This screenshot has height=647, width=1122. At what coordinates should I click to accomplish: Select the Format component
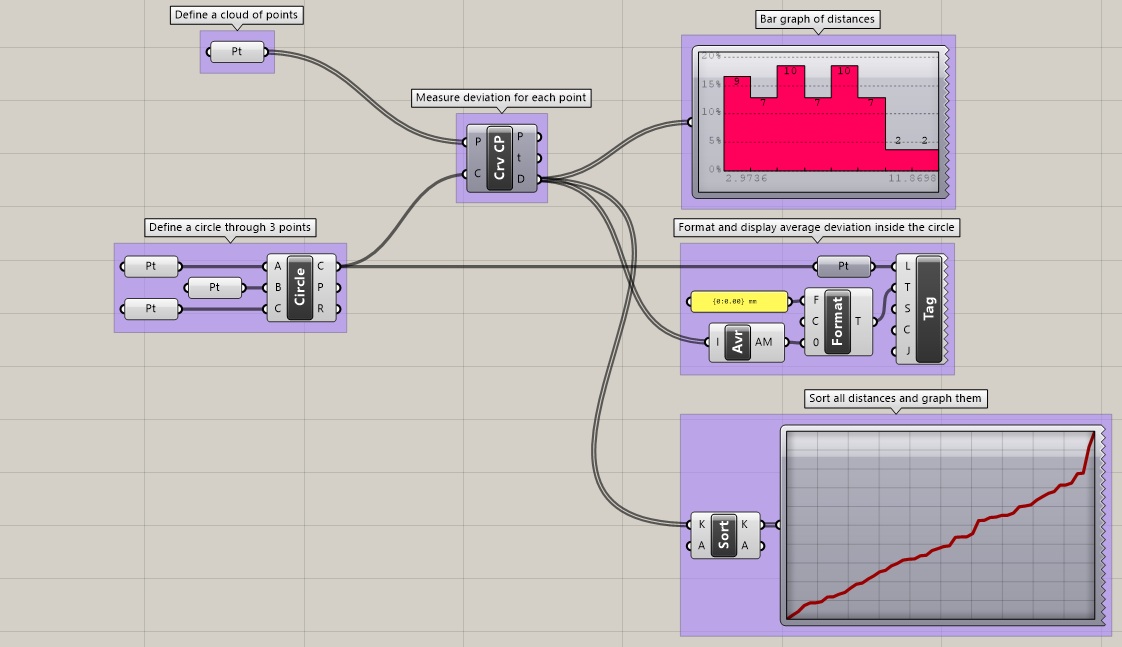click(837, 322)
